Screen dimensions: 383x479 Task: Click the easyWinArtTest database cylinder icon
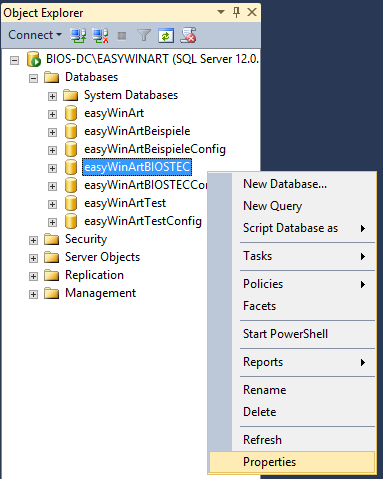click(x=71, y=203)
